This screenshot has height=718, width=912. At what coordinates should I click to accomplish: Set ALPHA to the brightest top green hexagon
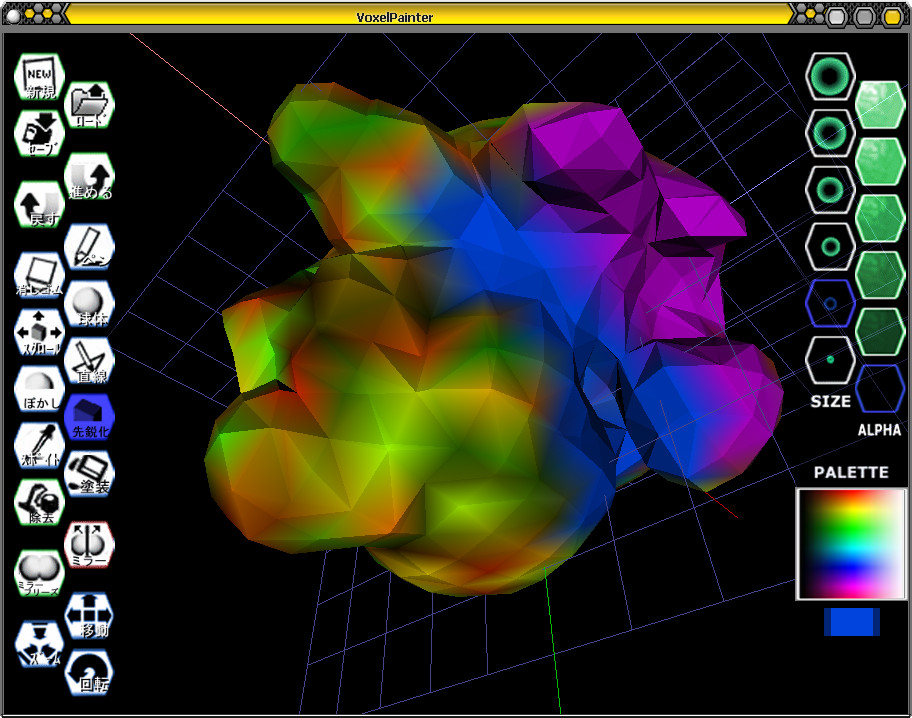pos(881,105)
